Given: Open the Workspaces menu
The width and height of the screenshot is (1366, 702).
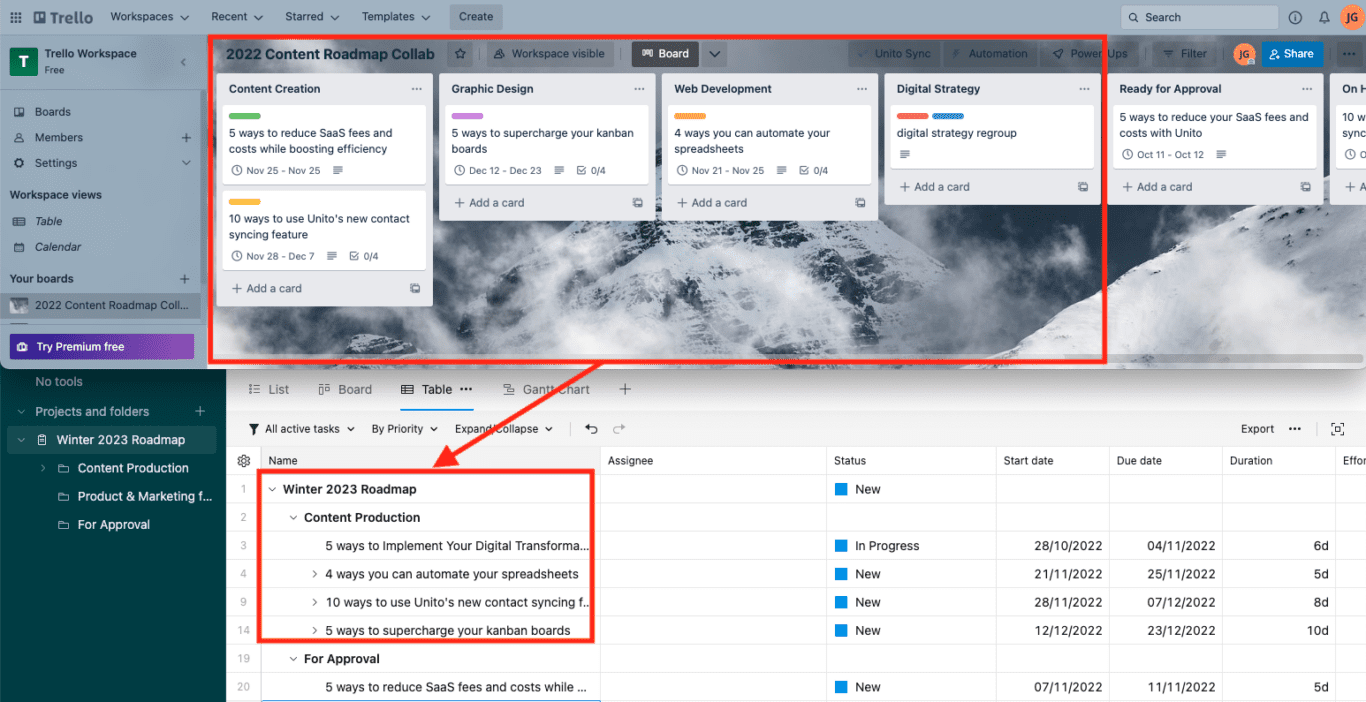Looking at the screenshot, I should click(150, 17).
